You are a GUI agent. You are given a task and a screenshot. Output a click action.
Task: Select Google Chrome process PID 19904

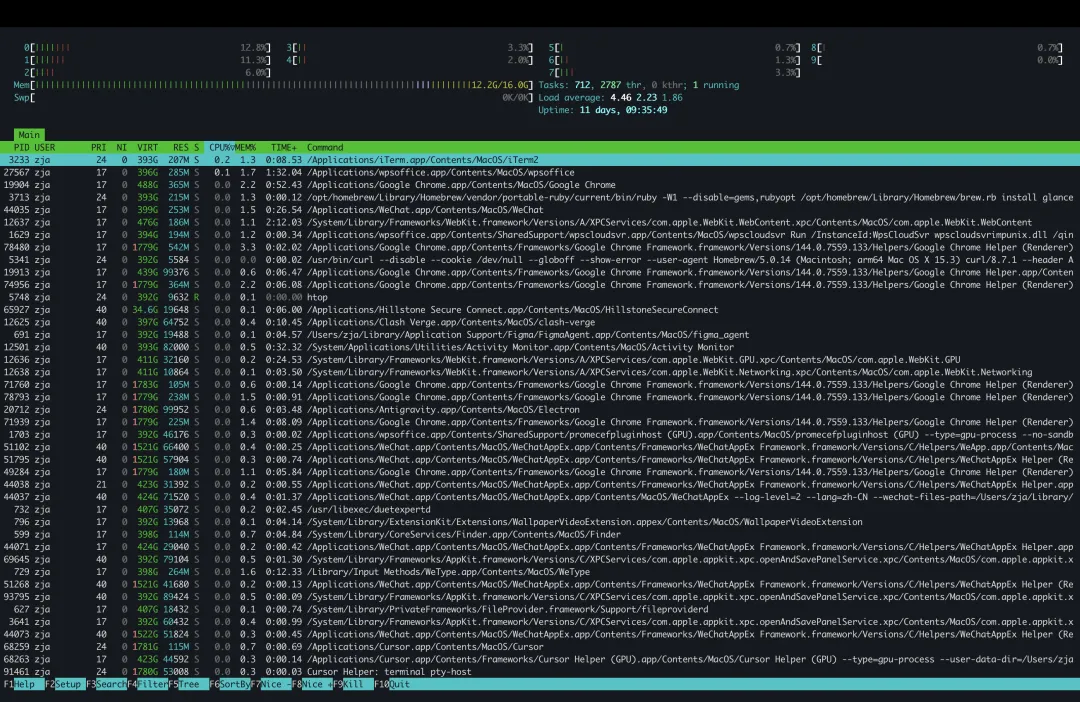(540, 185)
